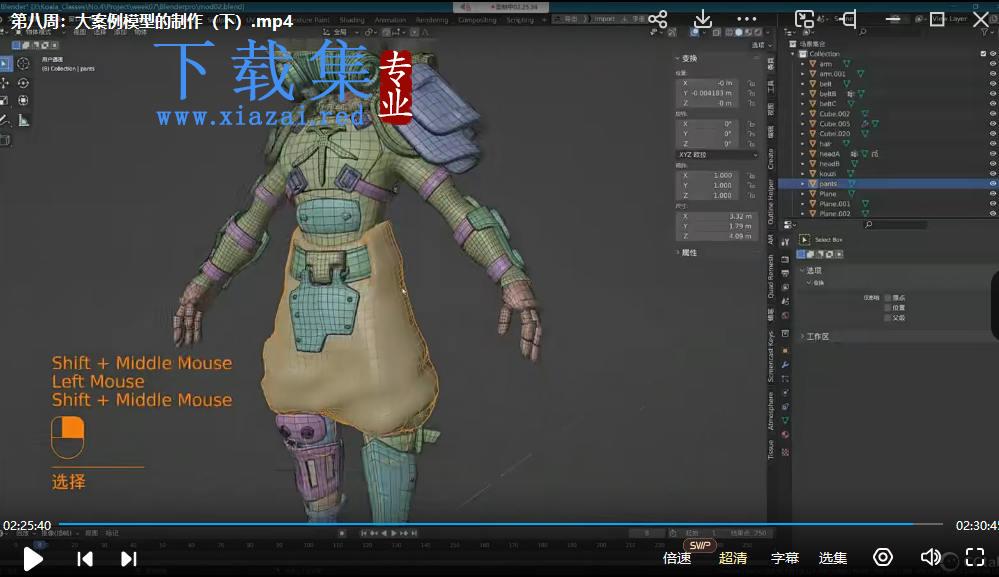
Task: Skip to the previous video
Action: tap(85, 559)
